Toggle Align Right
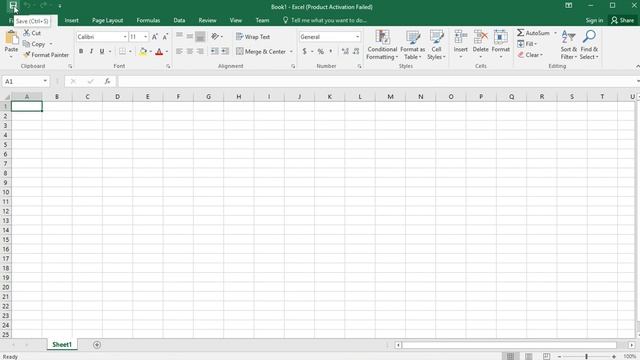 click(x=200, y=51)
